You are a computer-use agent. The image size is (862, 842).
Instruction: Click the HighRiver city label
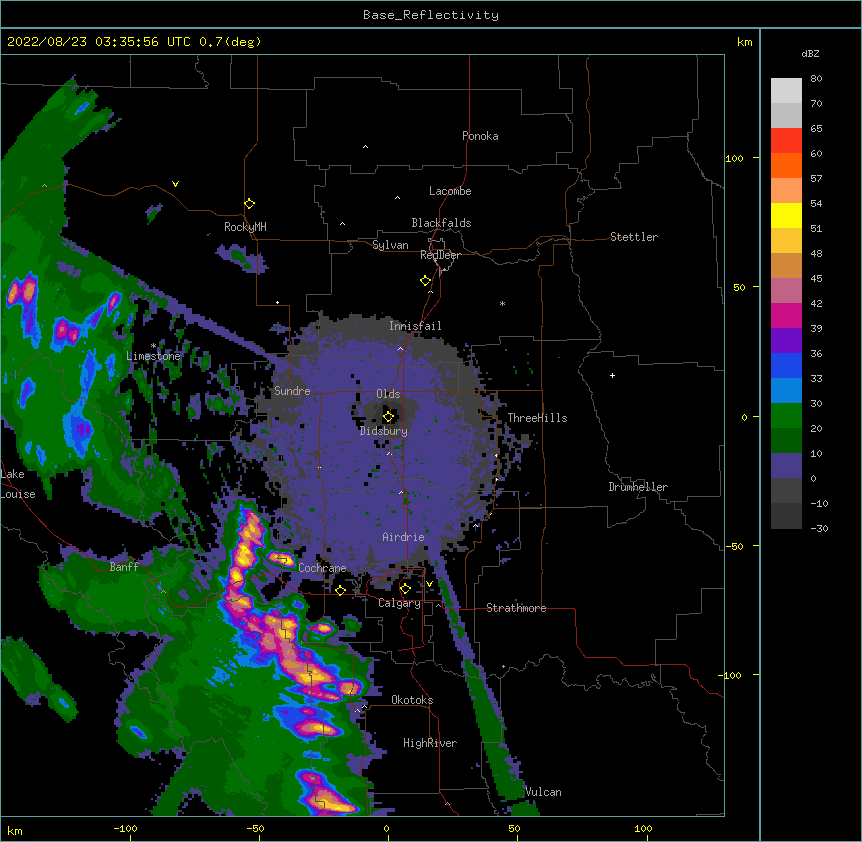(430, 743)
